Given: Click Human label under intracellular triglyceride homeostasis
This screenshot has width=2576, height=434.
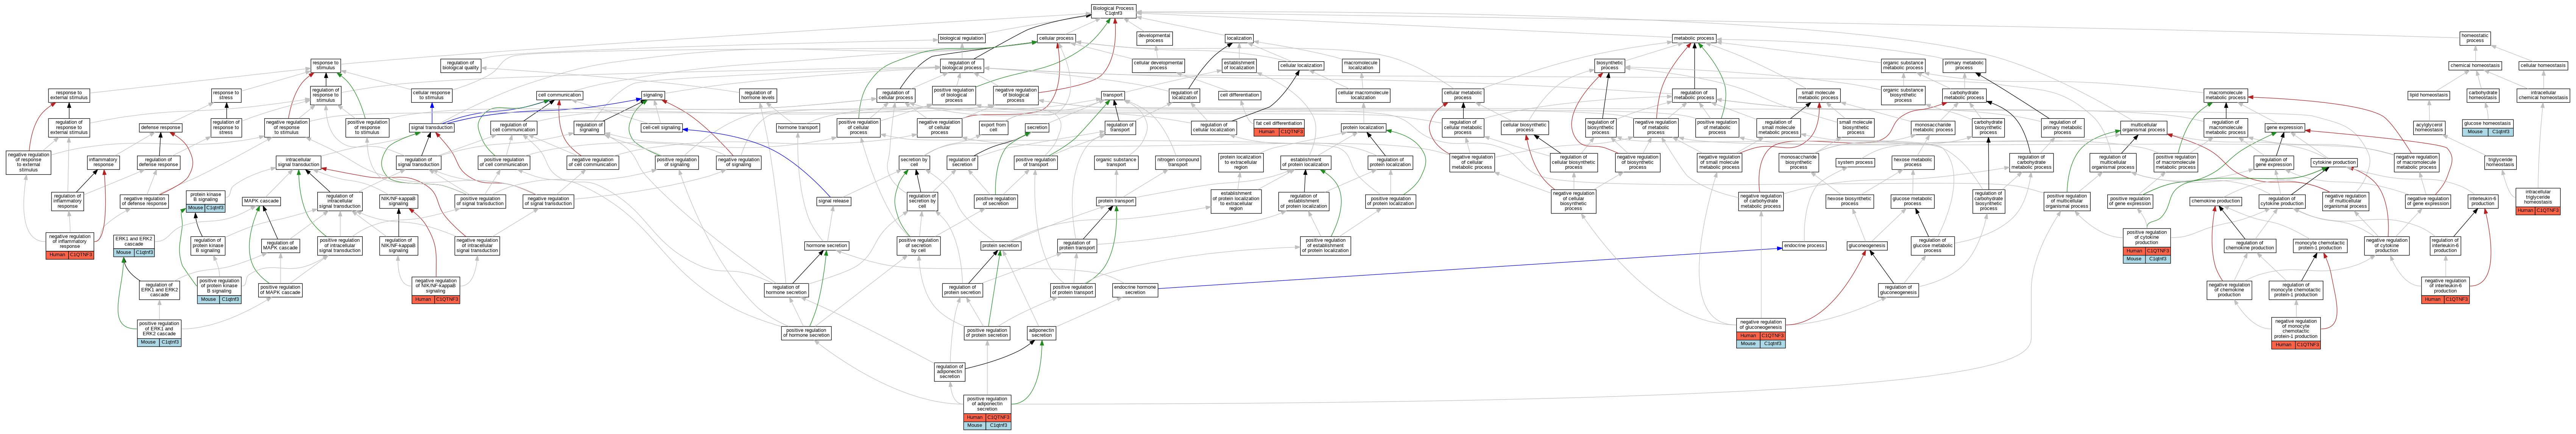Looking at the screenshot, I should coord(2525,210).
